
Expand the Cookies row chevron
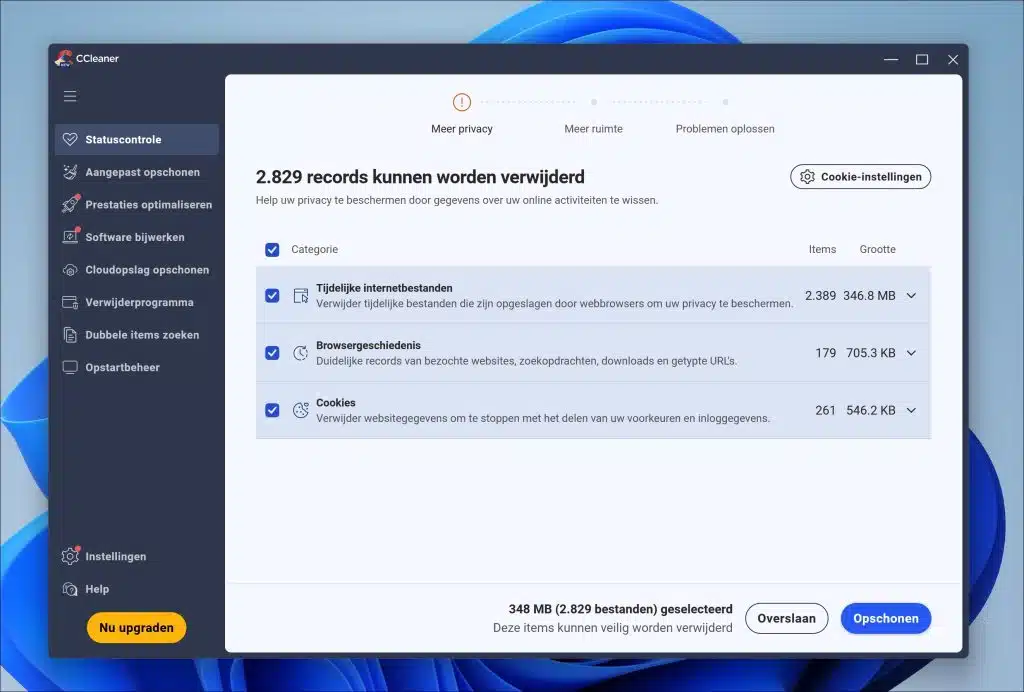911,410
